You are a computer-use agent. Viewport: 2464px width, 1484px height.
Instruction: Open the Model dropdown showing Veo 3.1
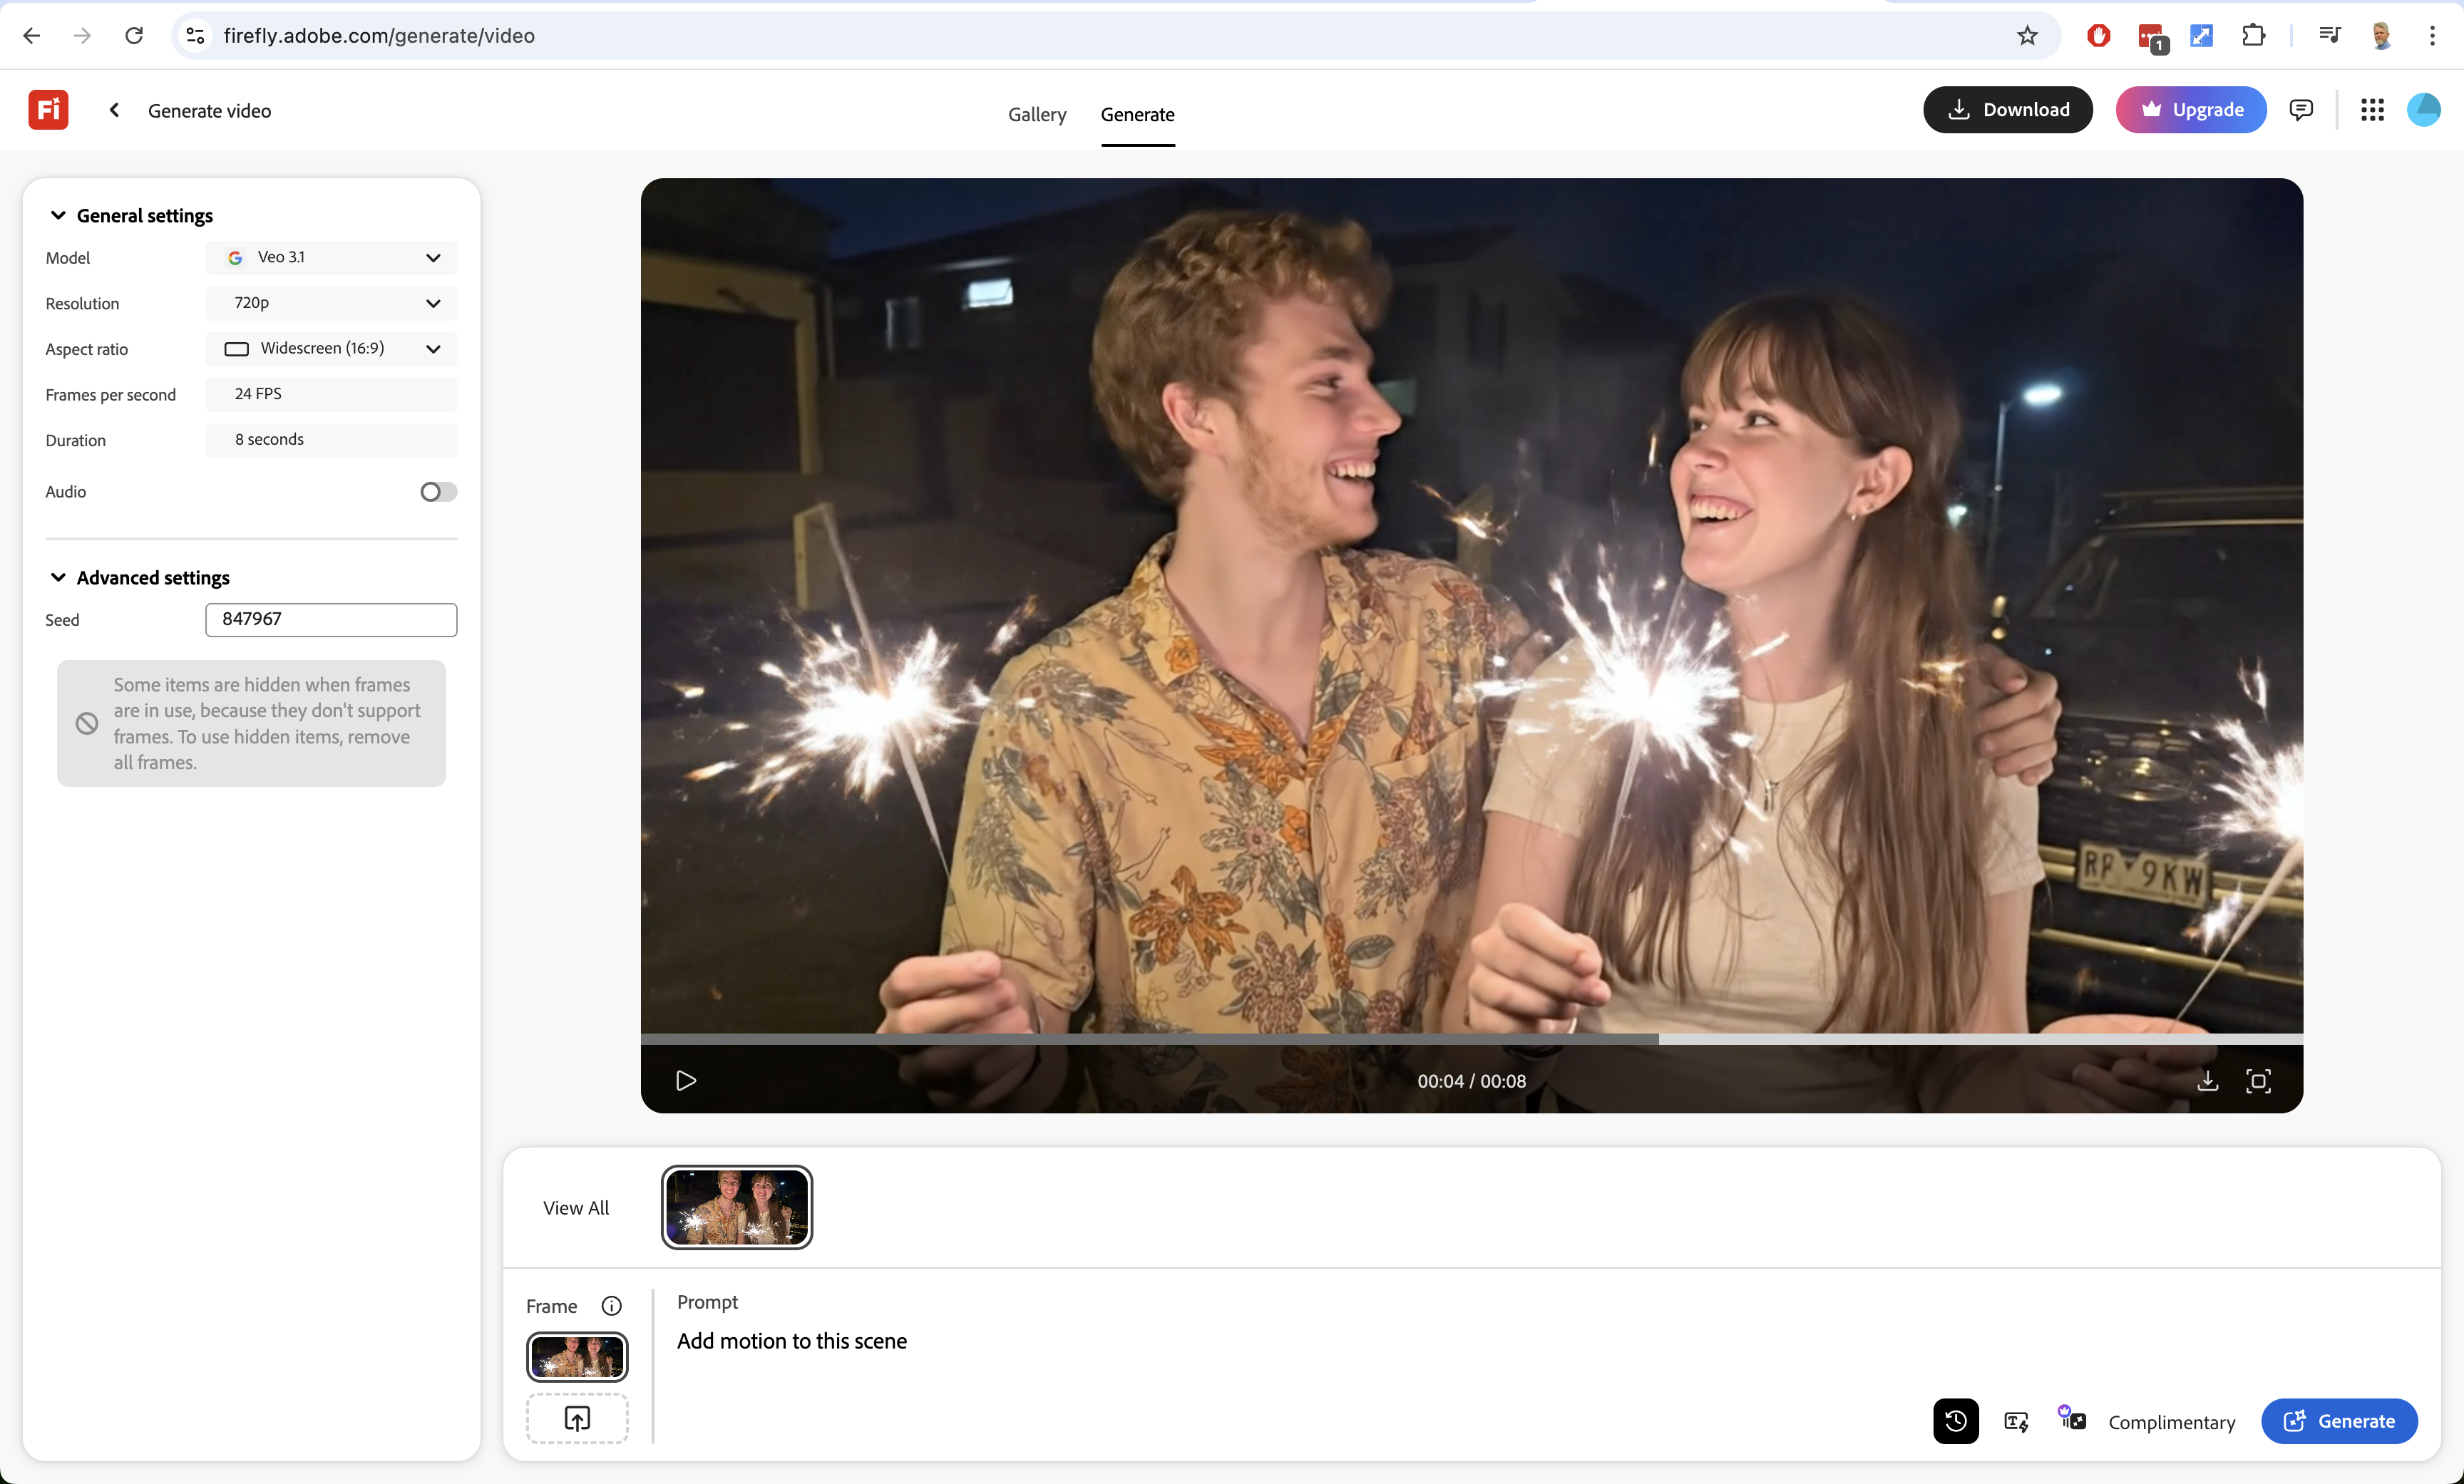point(331,258)
